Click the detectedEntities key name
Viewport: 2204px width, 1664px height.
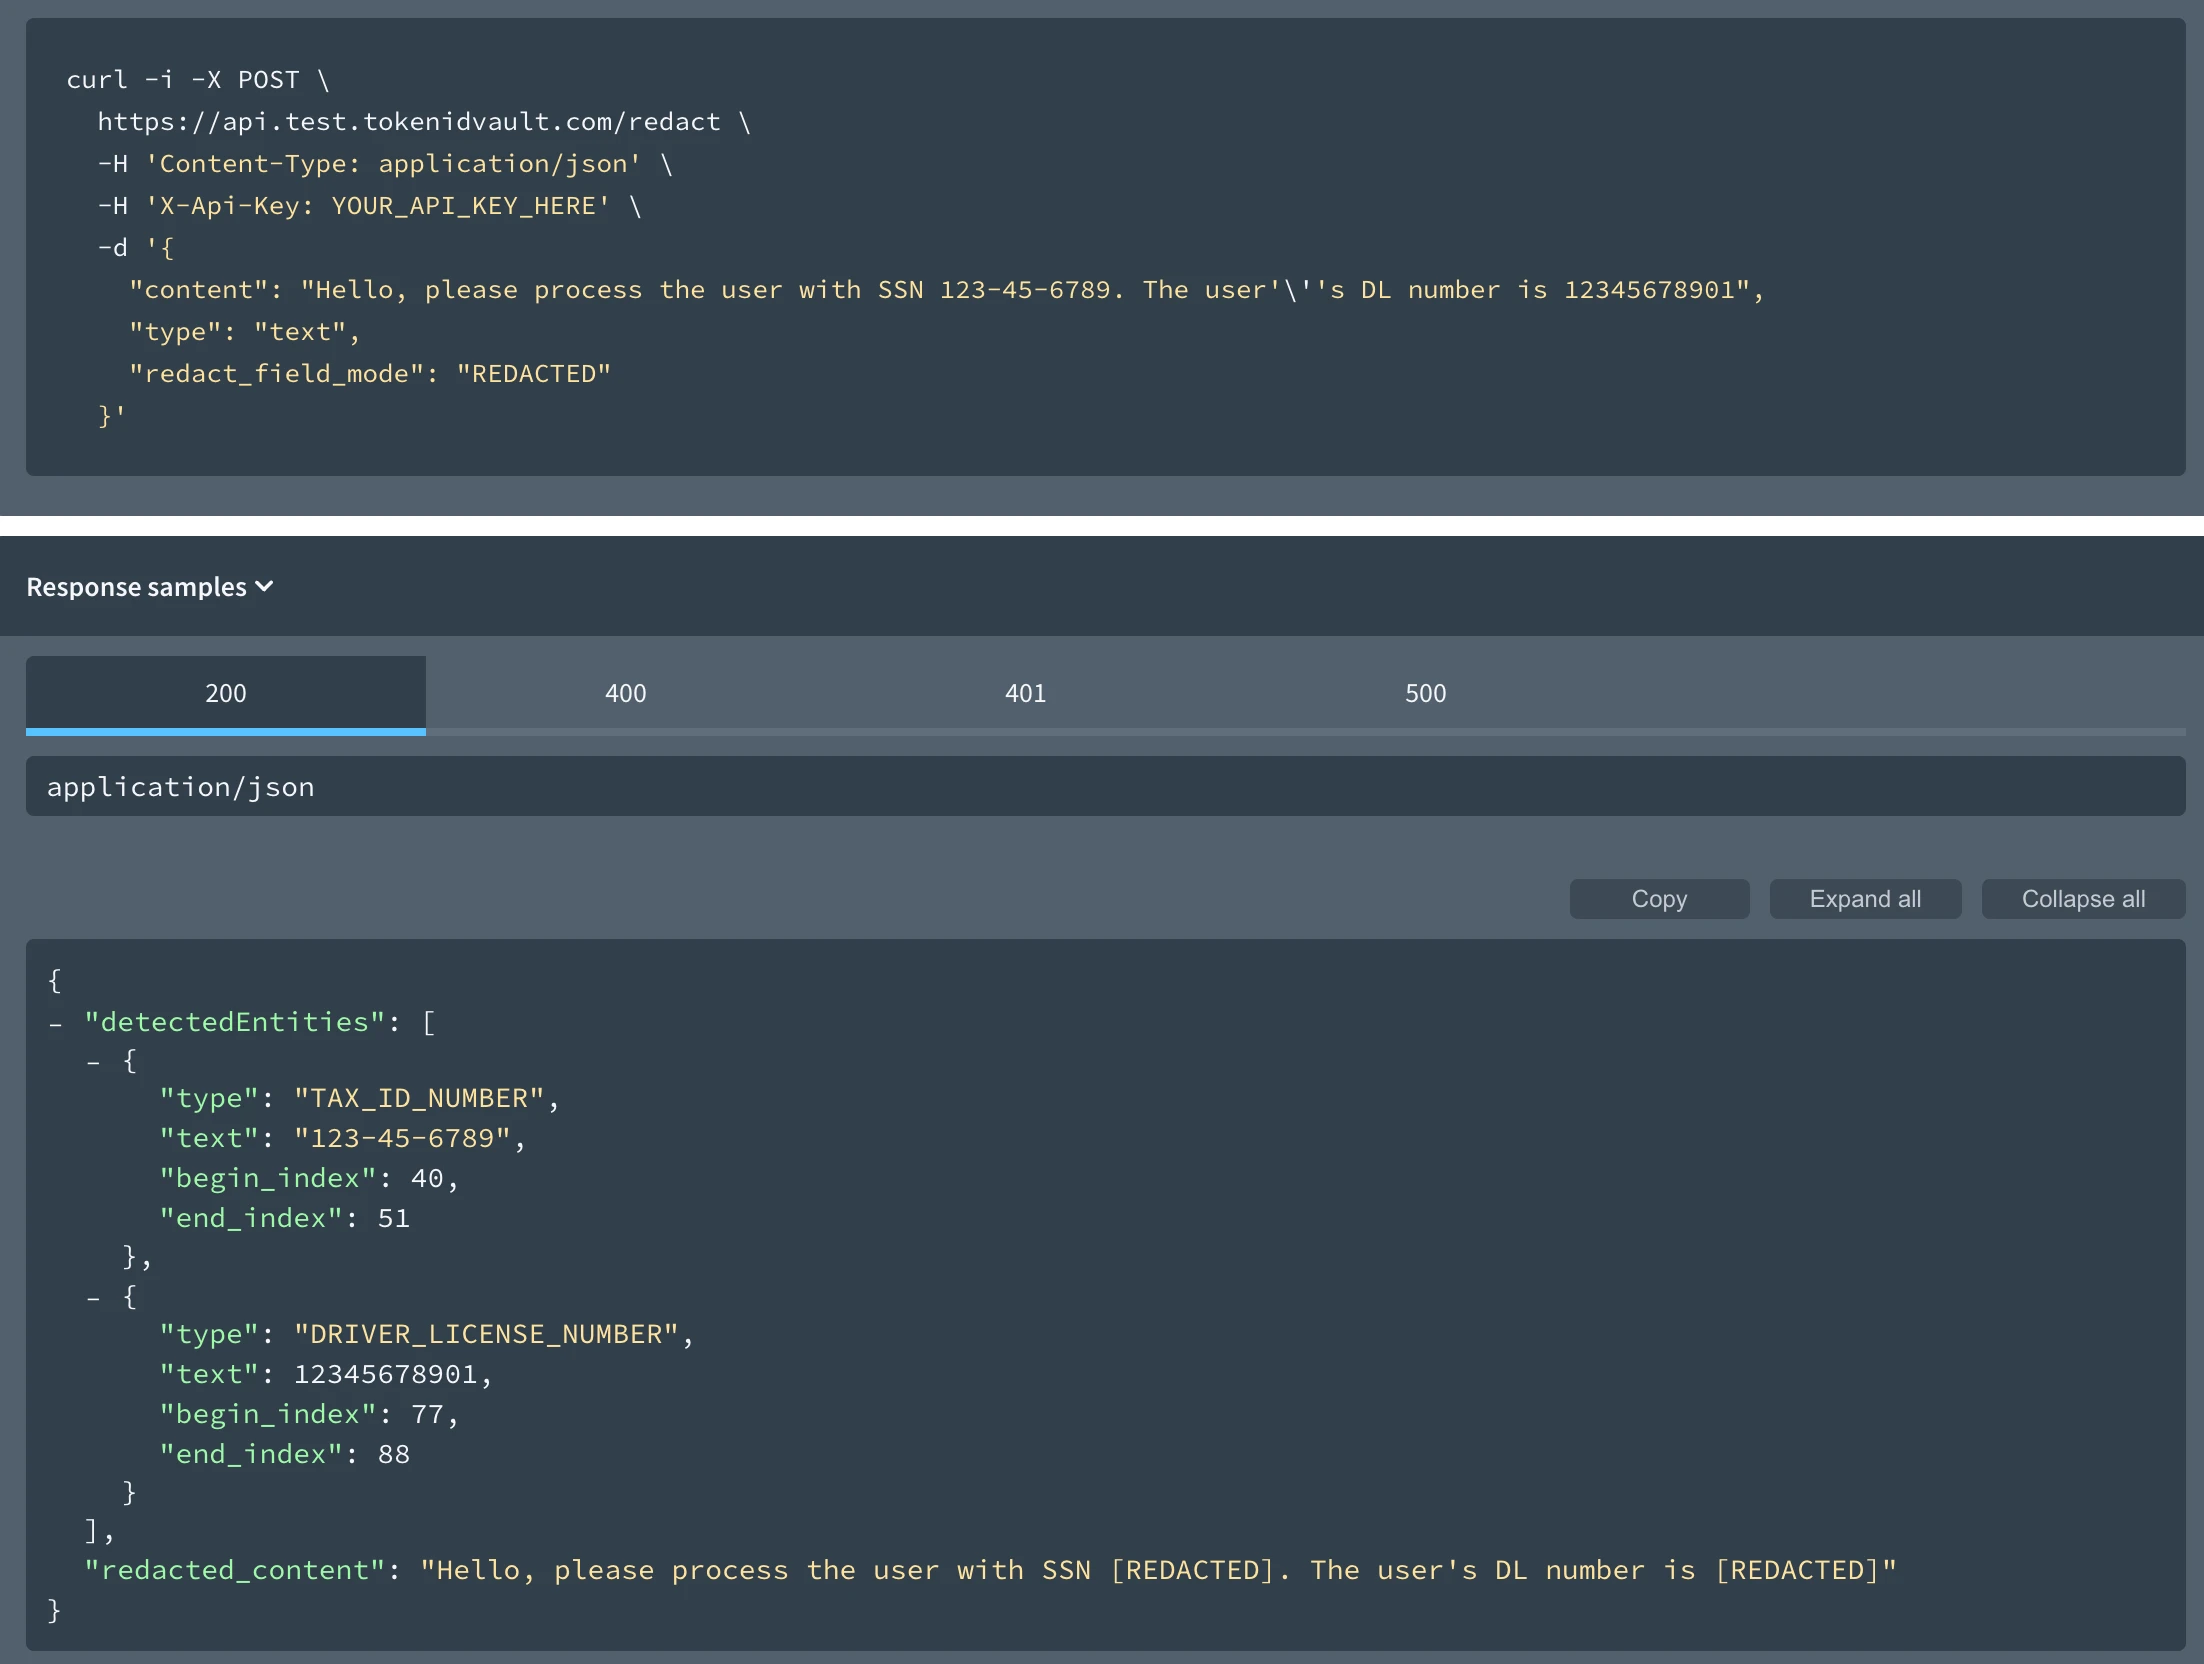coord(231,1021)
